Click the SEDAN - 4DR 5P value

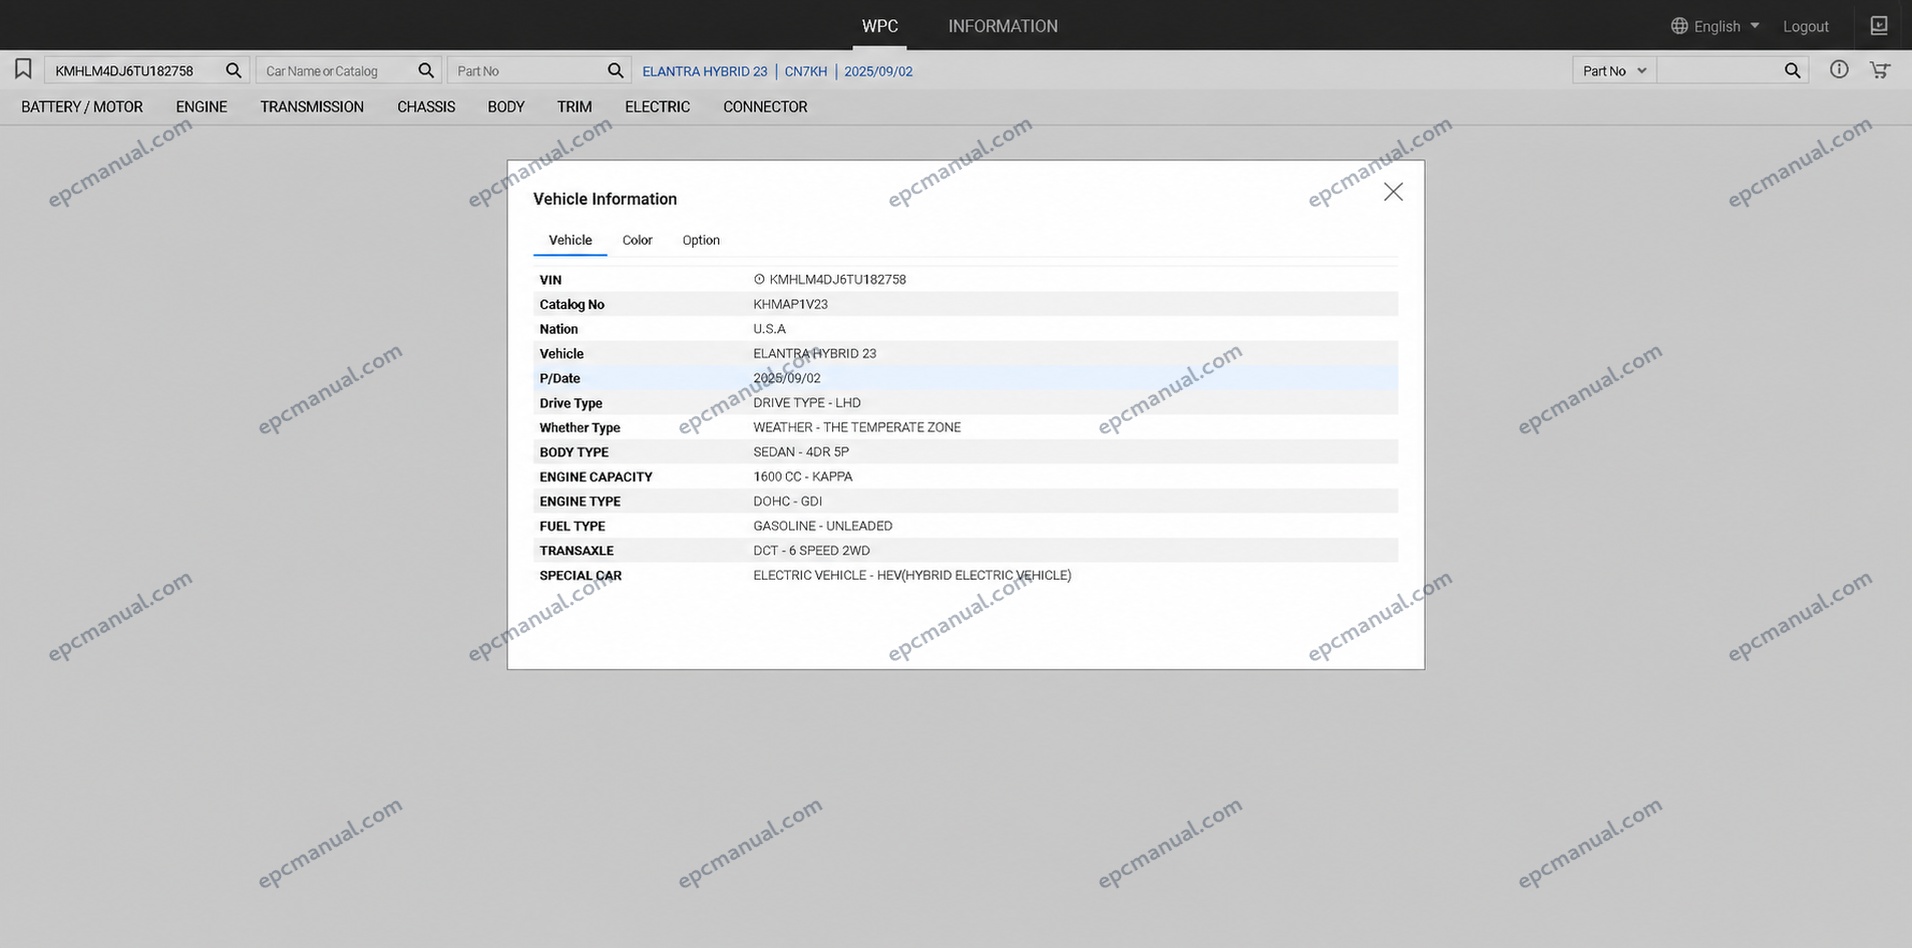801,452
